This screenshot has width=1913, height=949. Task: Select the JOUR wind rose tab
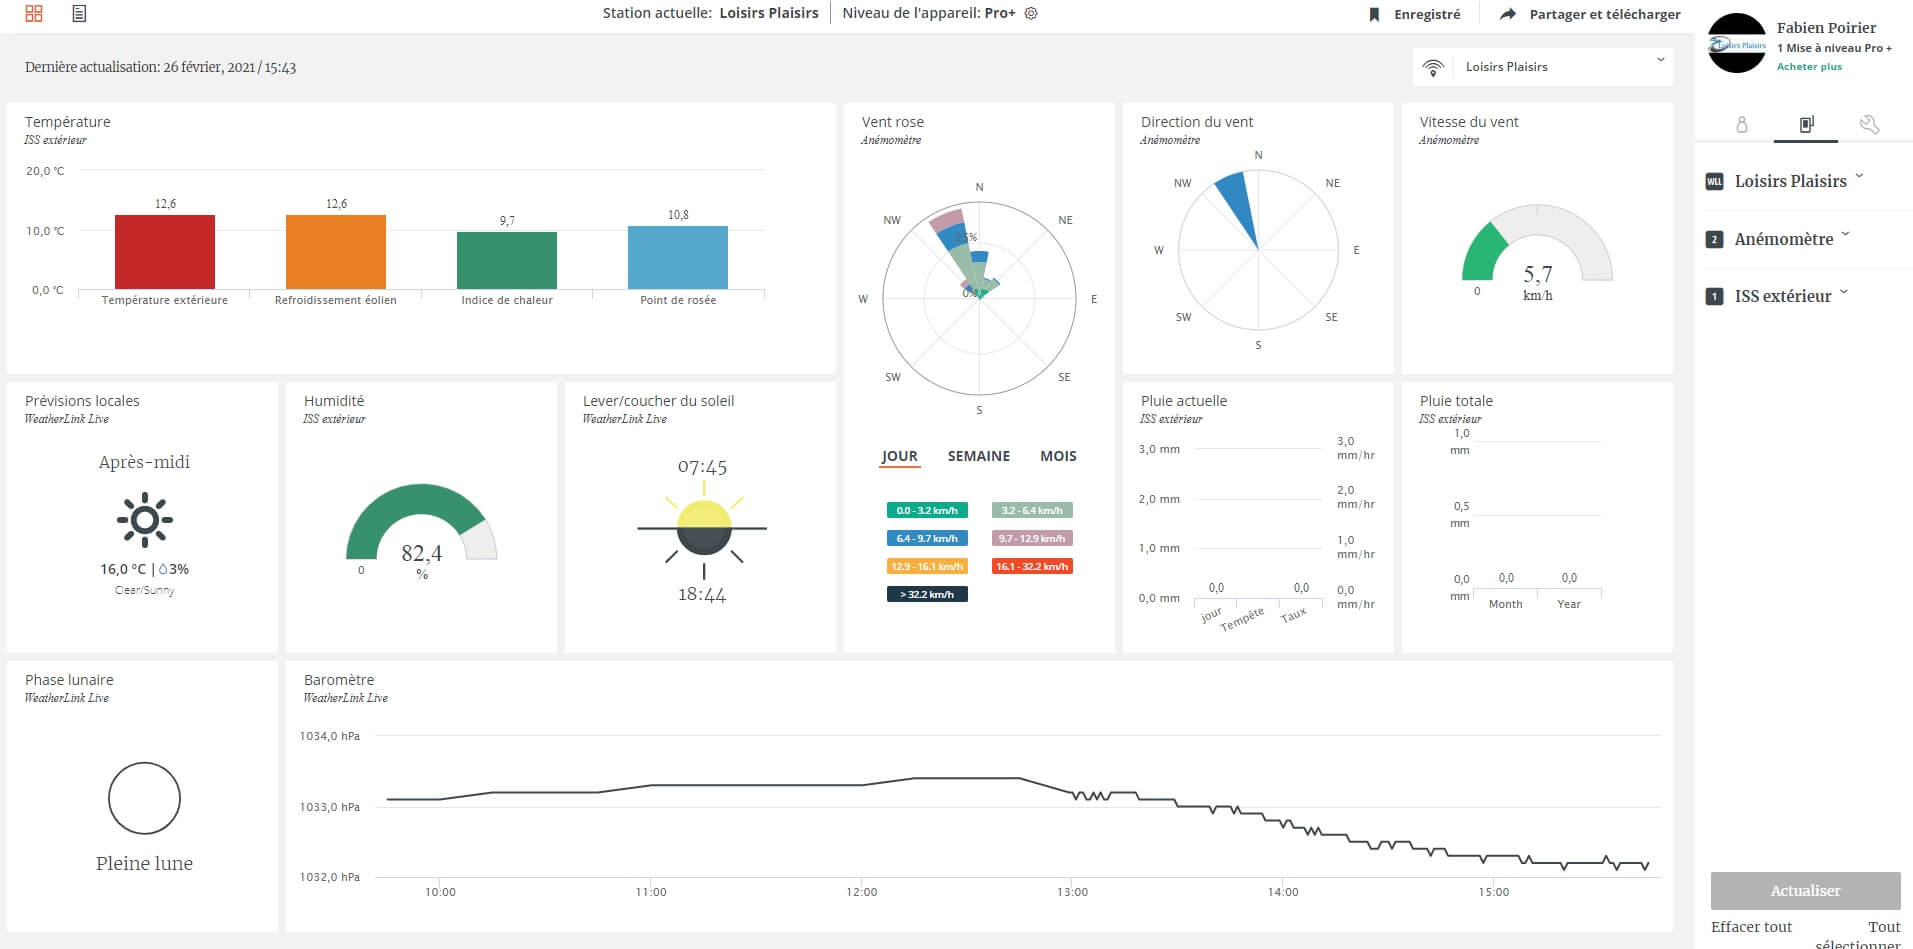pos(899,456)
